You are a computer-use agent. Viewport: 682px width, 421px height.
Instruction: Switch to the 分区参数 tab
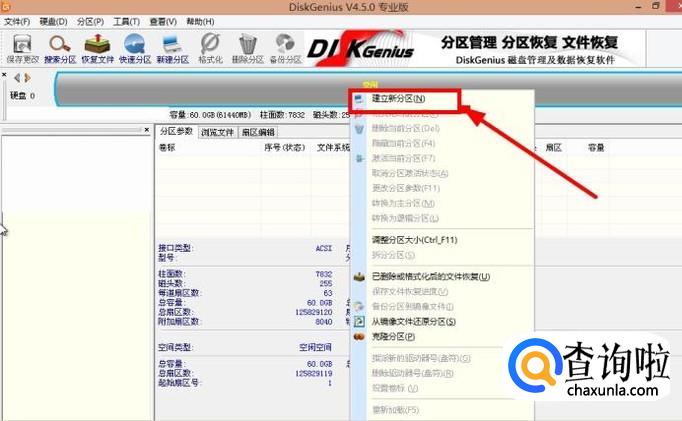tap(177, 132)
